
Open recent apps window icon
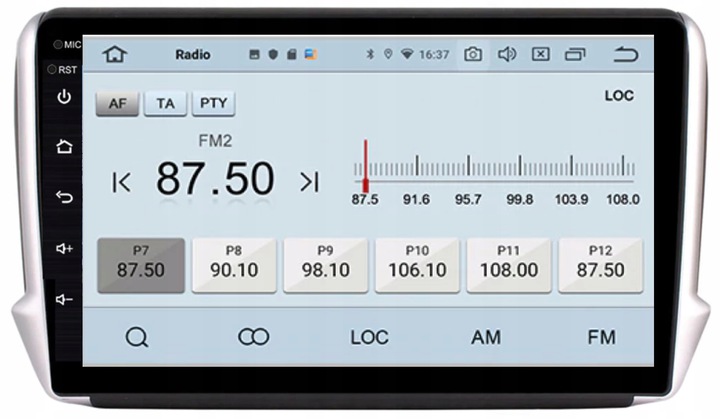click(574, 54)
